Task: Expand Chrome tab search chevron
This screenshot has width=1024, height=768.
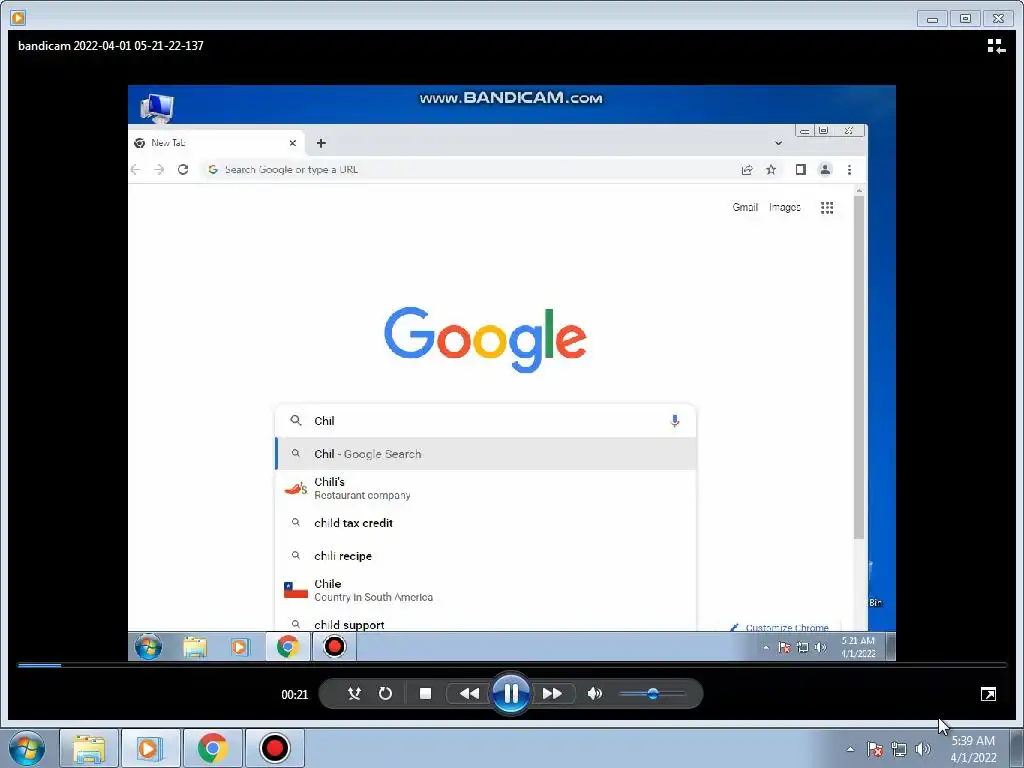Action: pyautogui.click(x=778, y=143)
